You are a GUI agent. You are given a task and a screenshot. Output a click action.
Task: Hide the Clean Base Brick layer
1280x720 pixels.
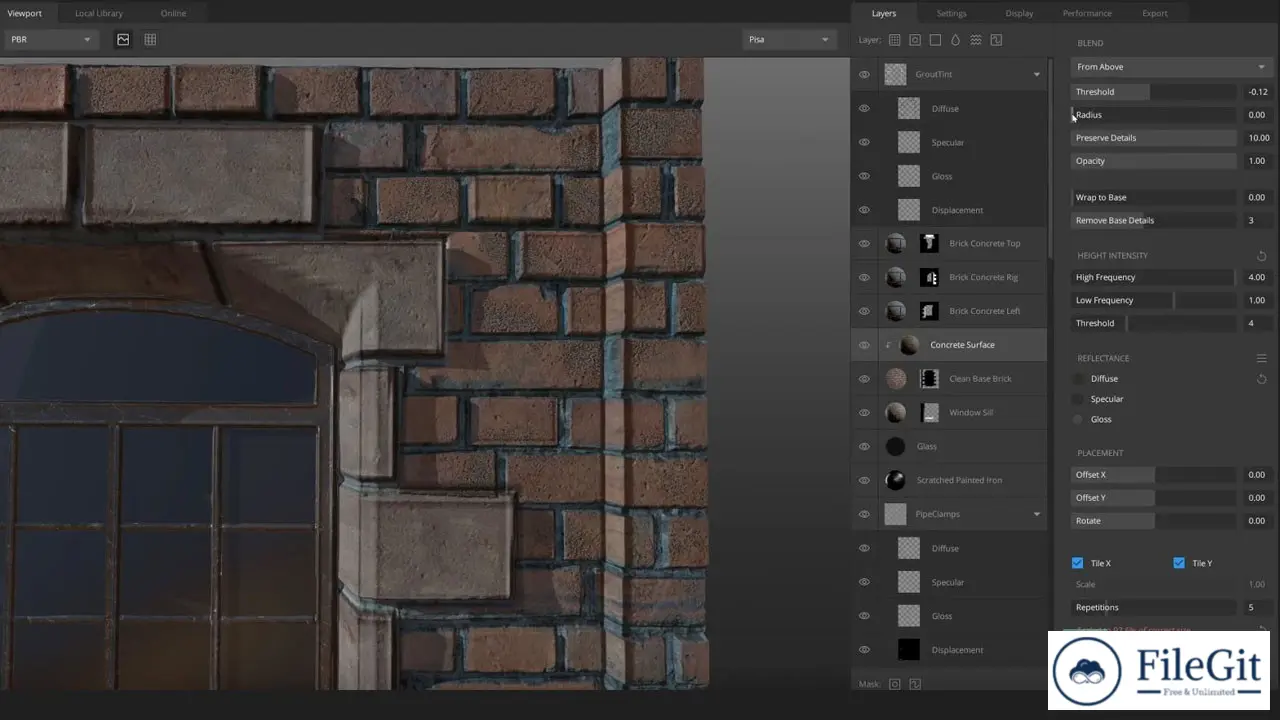coord(864,378)
